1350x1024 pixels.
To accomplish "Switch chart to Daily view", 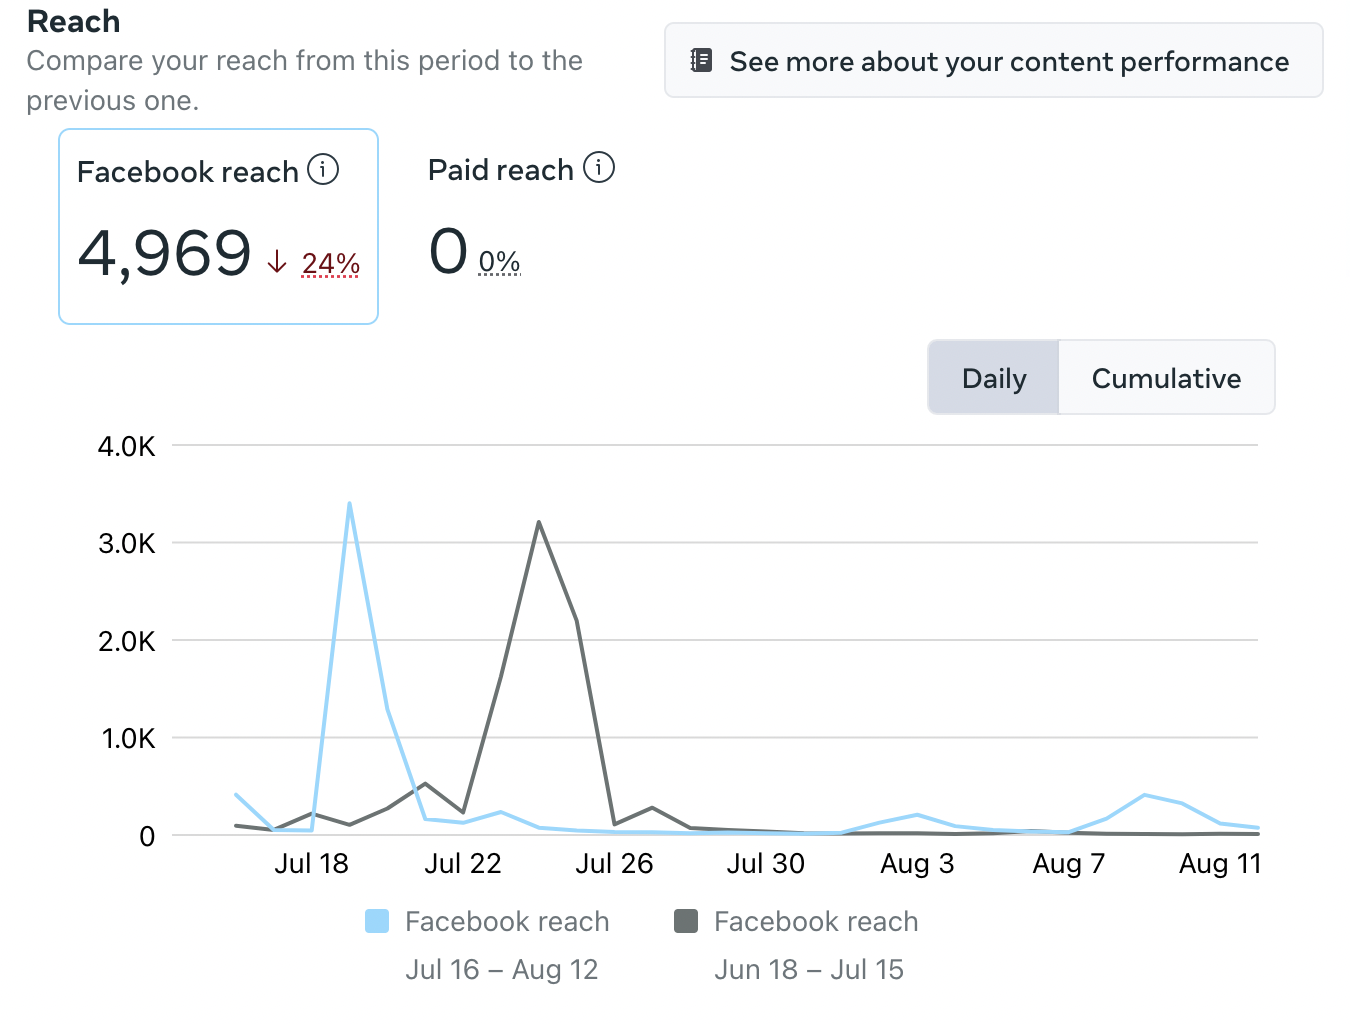I will click(x=993, y=378).
